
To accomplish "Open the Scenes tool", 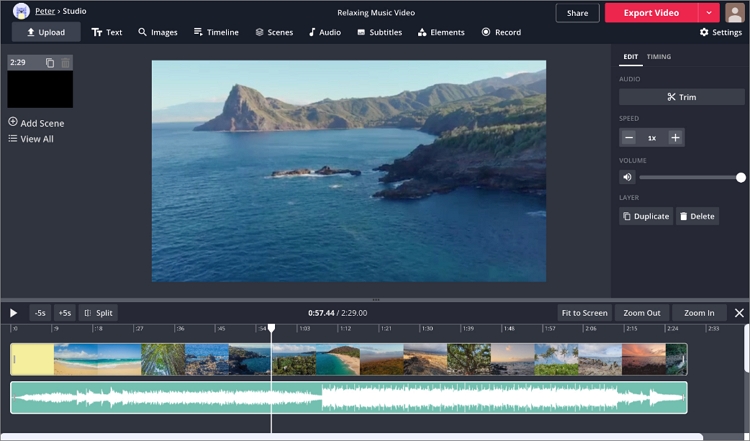I will point(274,32).
